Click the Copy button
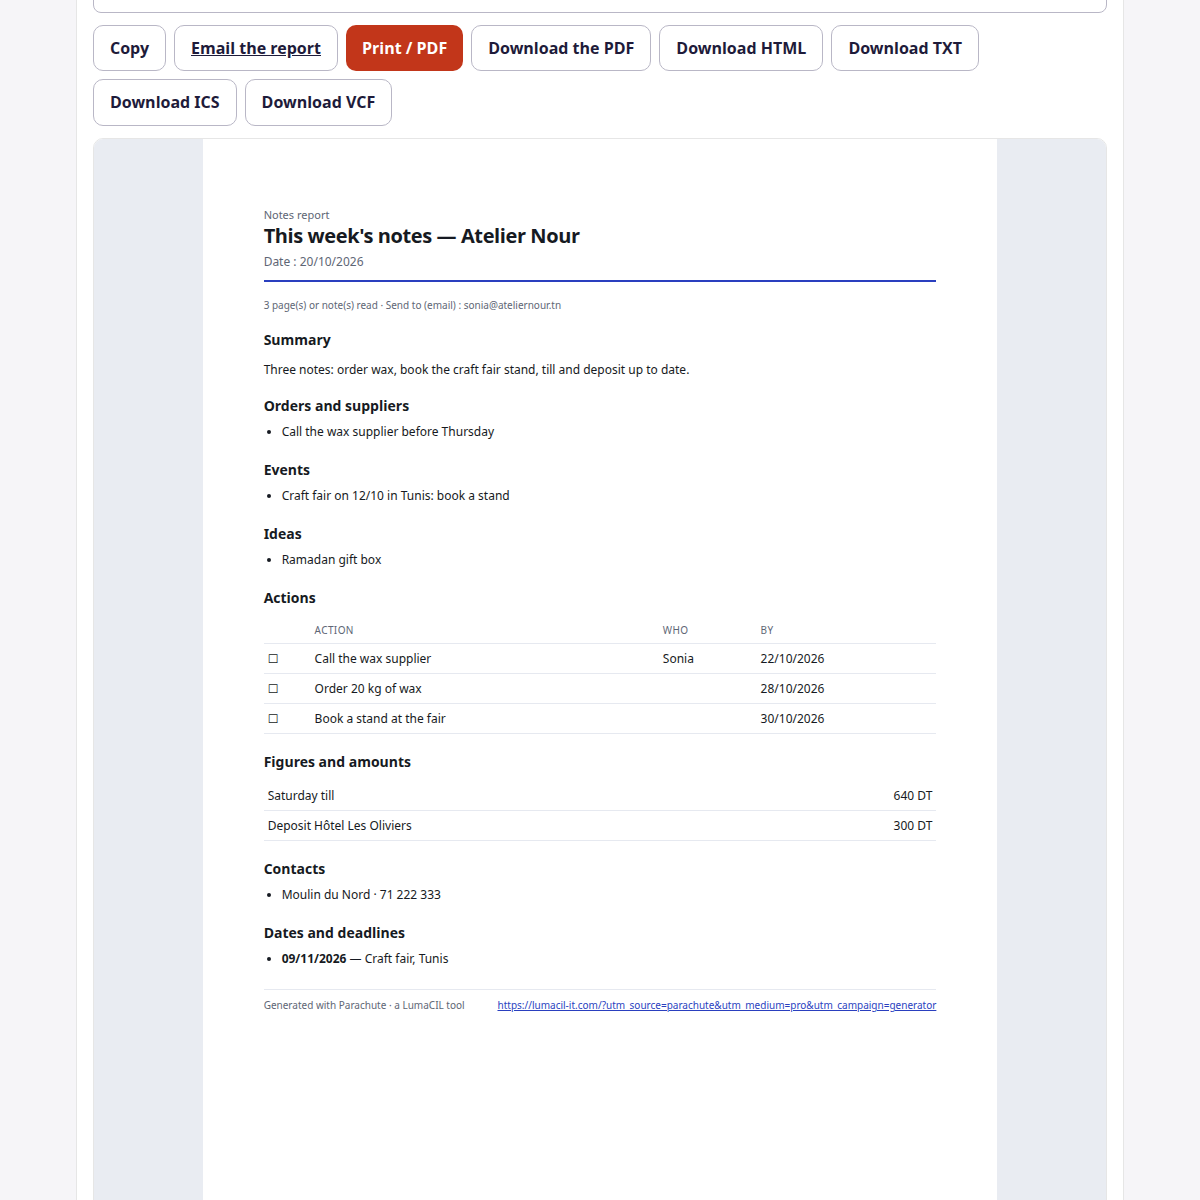1200x1200 pixels. click(x=129, y=48)
